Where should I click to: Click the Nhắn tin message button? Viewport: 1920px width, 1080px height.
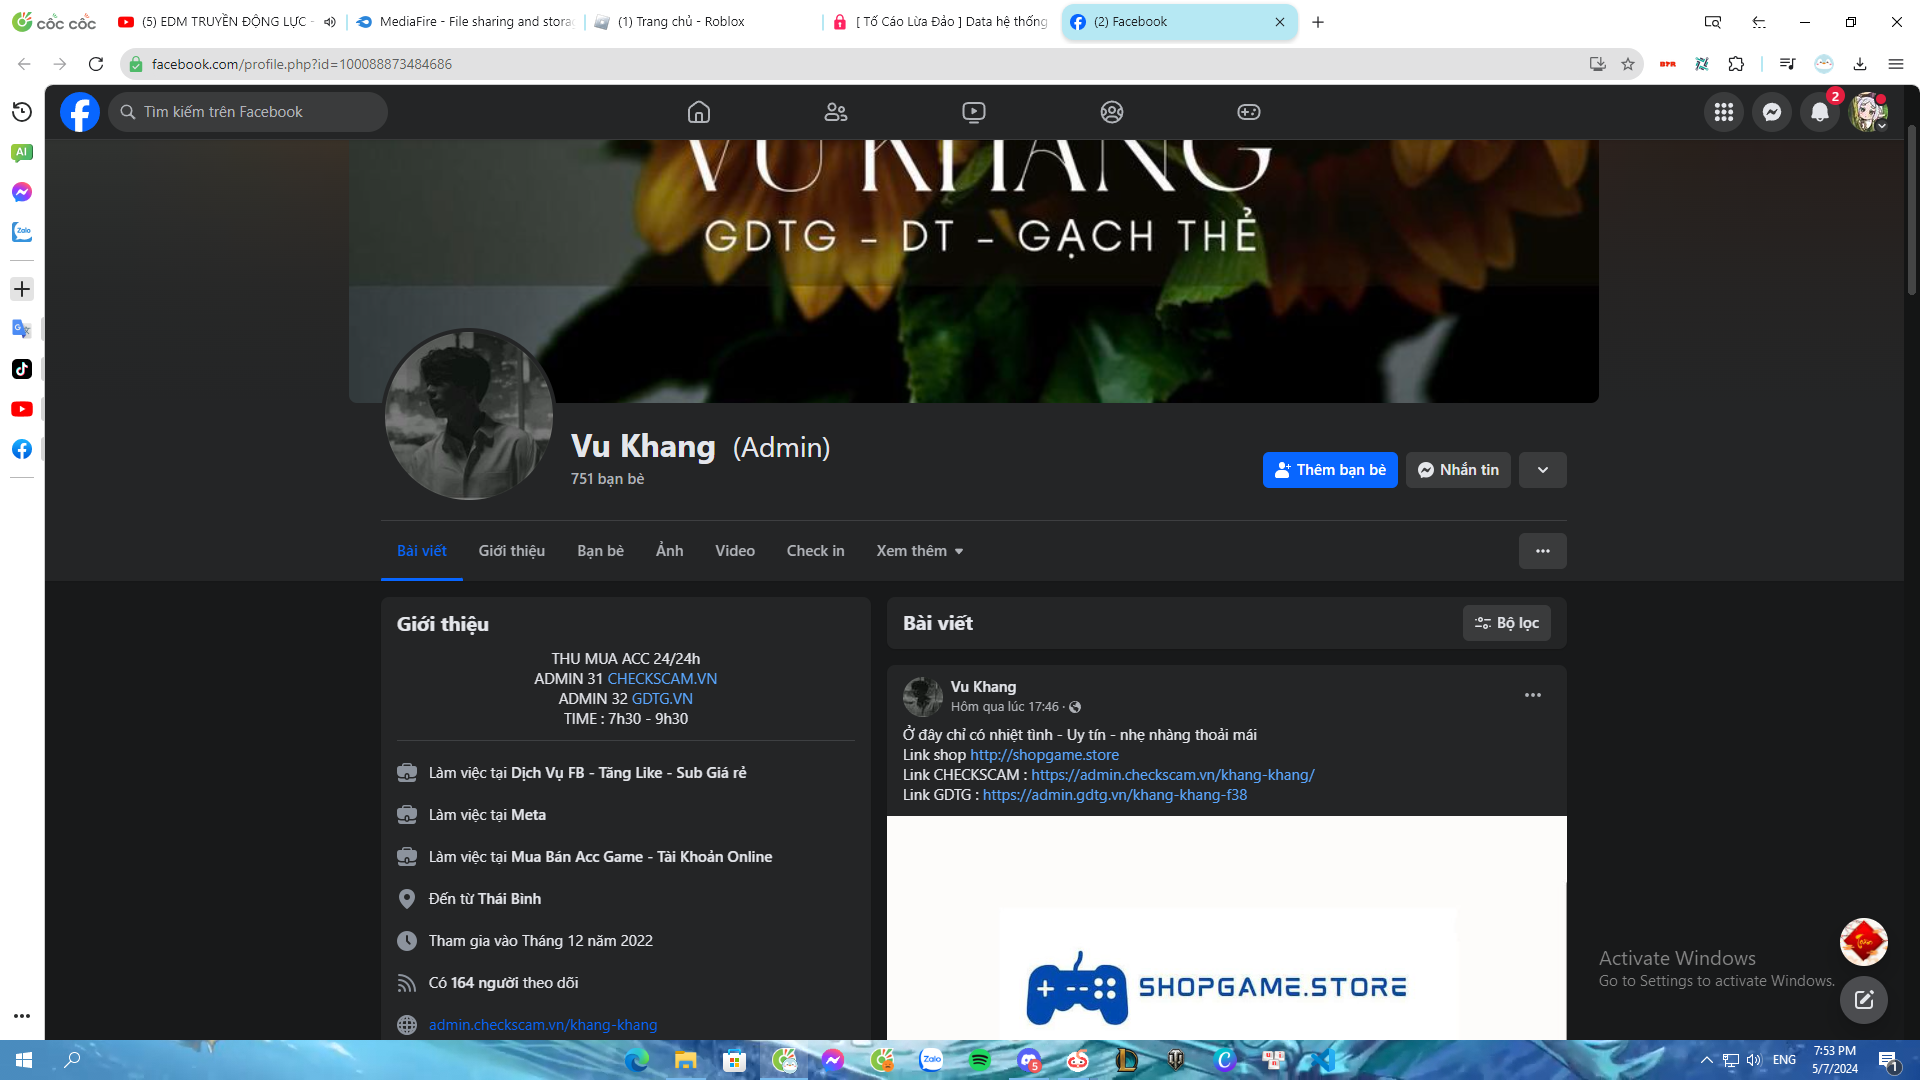[1458, 470]
